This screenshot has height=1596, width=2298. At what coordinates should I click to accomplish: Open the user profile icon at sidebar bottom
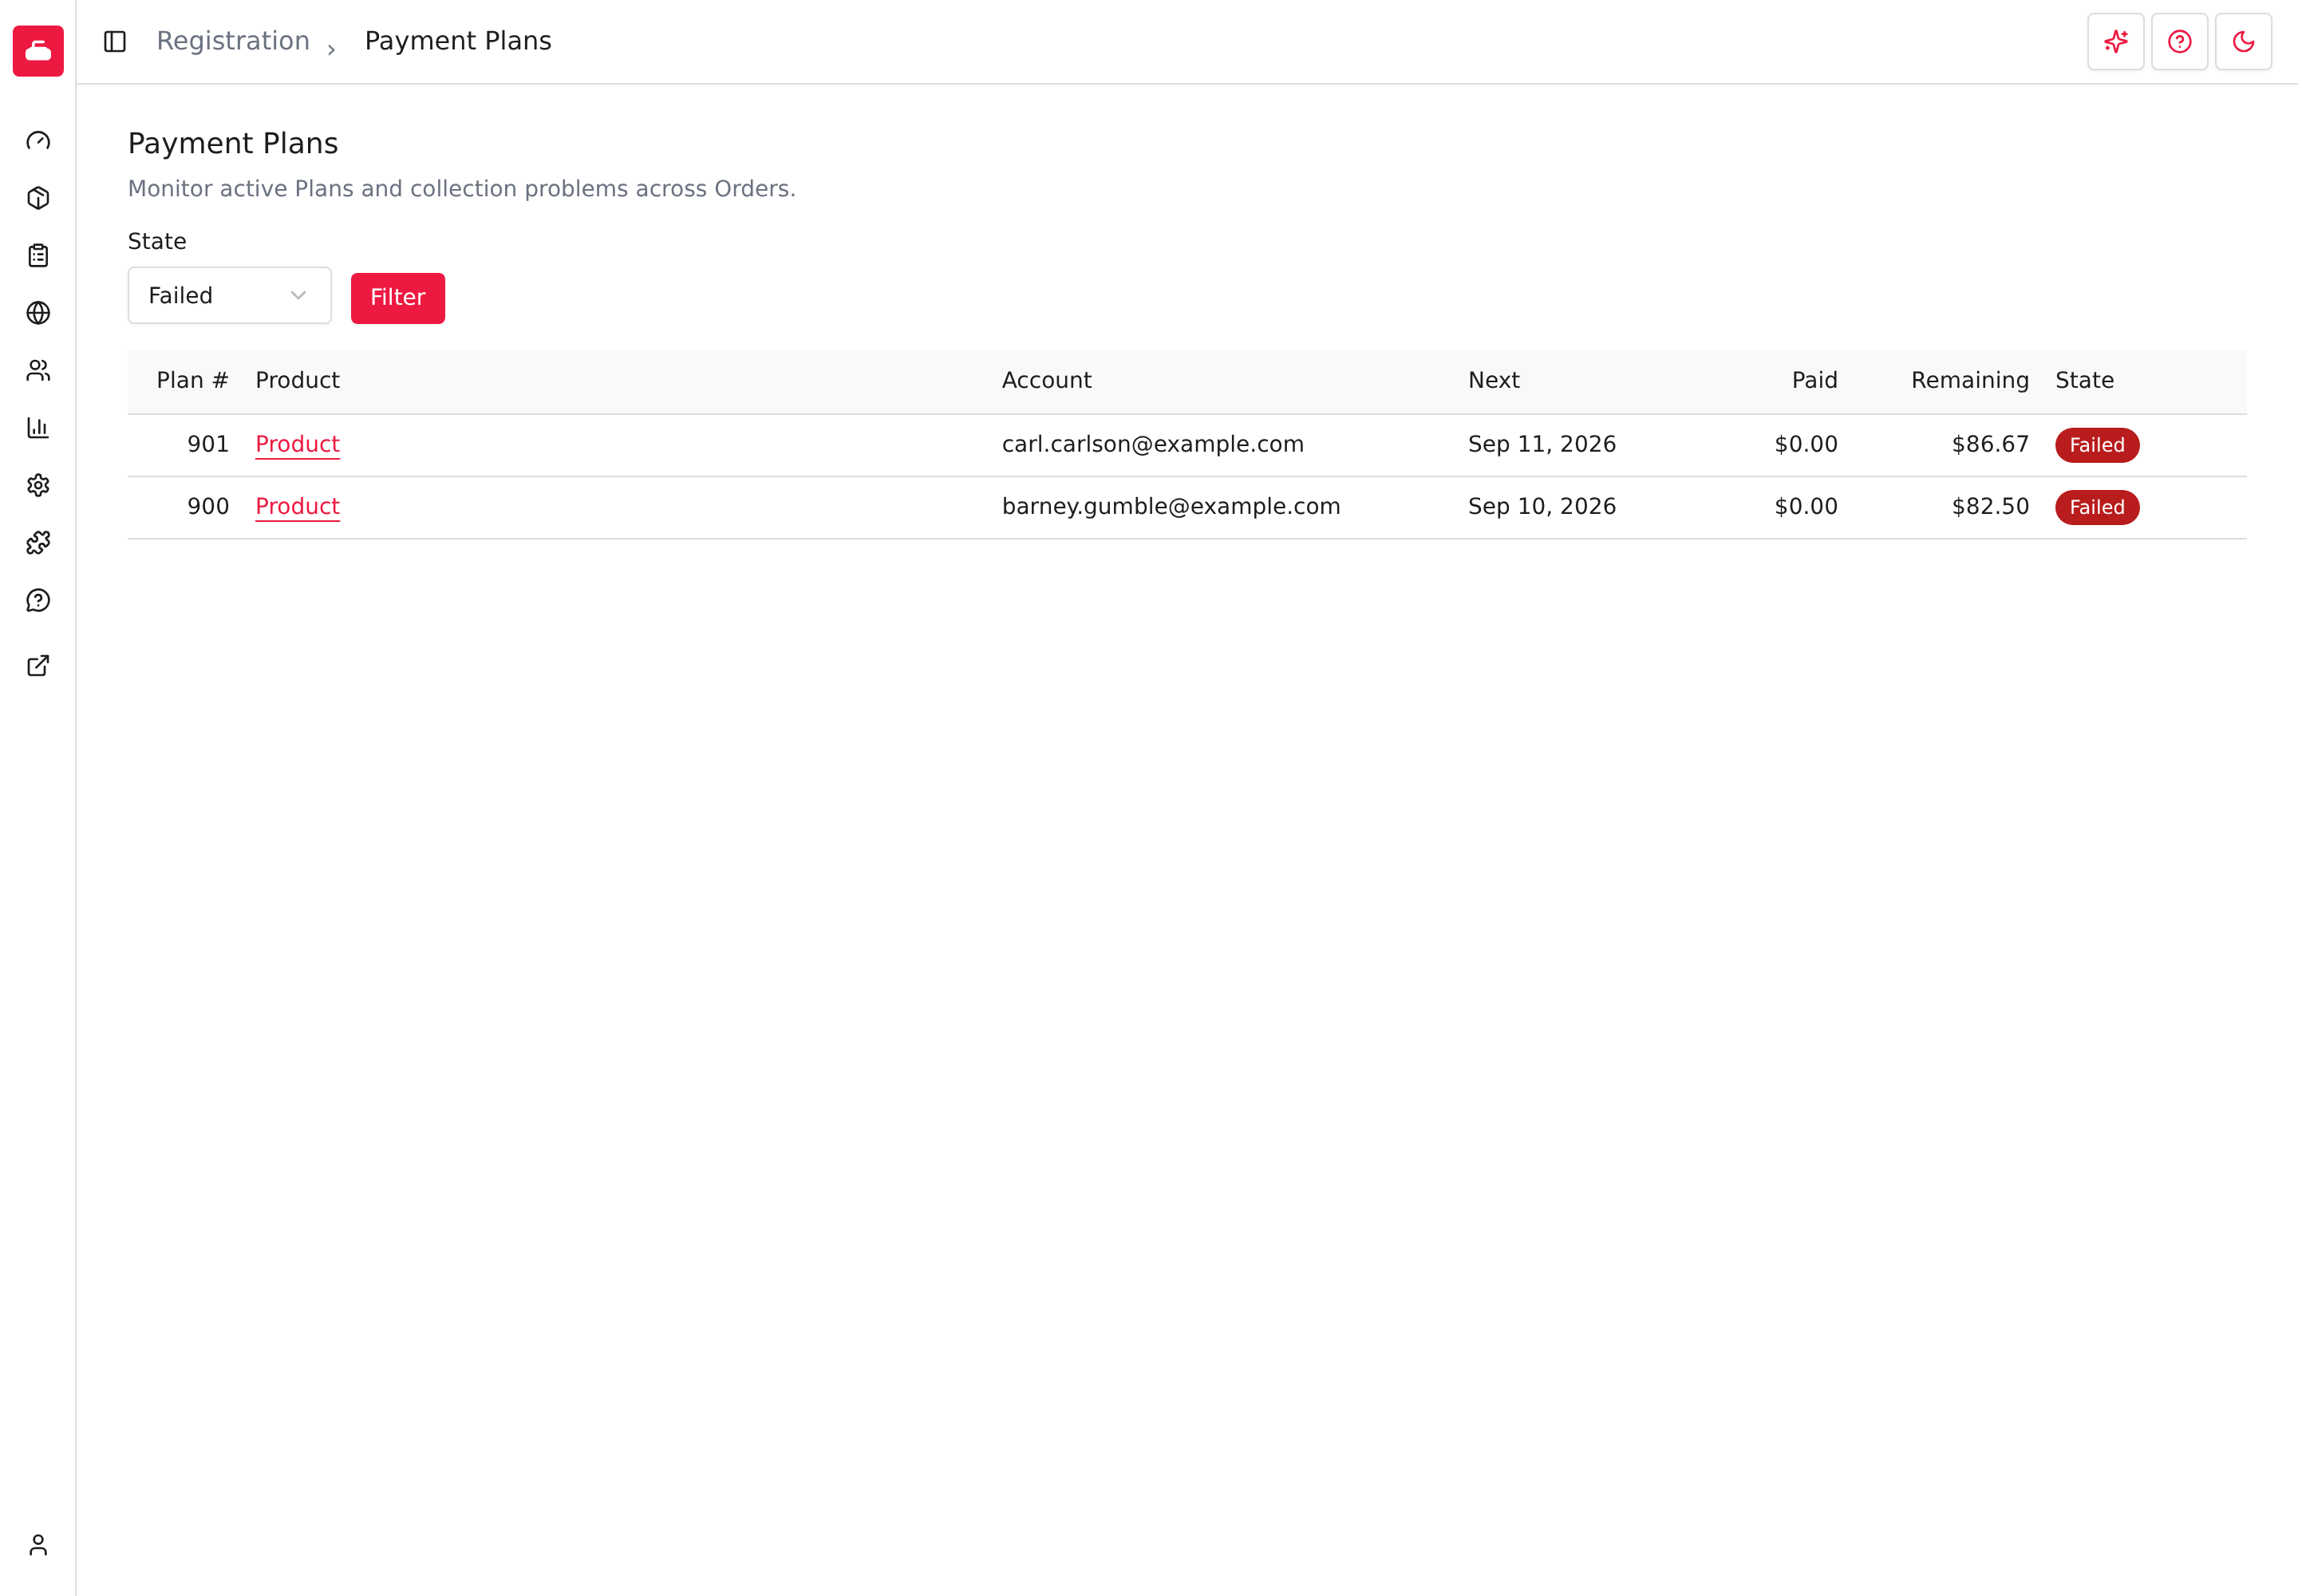[38, 1546]
